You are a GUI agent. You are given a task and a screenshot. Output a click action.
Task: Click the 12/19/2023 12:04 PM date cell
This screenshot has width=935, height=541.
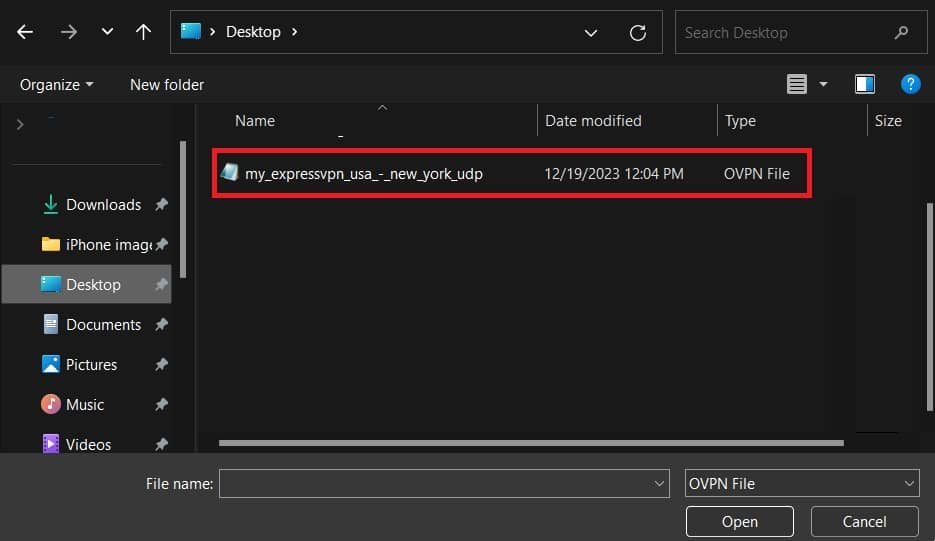pyautogui.click(x=614, y=174)
